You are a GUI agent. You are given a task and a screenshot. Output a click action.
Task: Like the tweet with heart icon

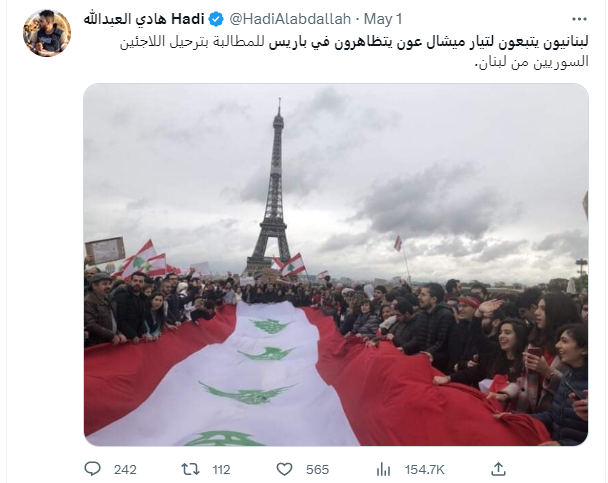tap(284, 469)
